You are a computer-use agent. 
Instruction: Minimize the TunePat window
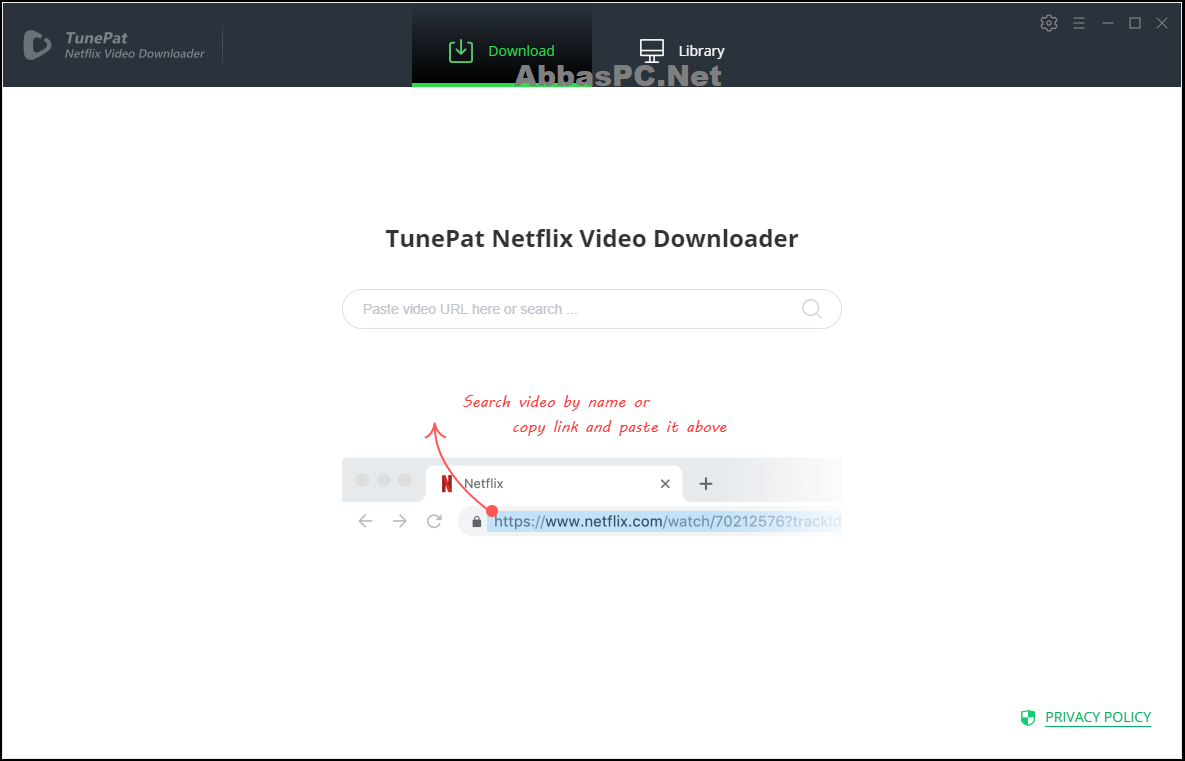coord(1108,23)
